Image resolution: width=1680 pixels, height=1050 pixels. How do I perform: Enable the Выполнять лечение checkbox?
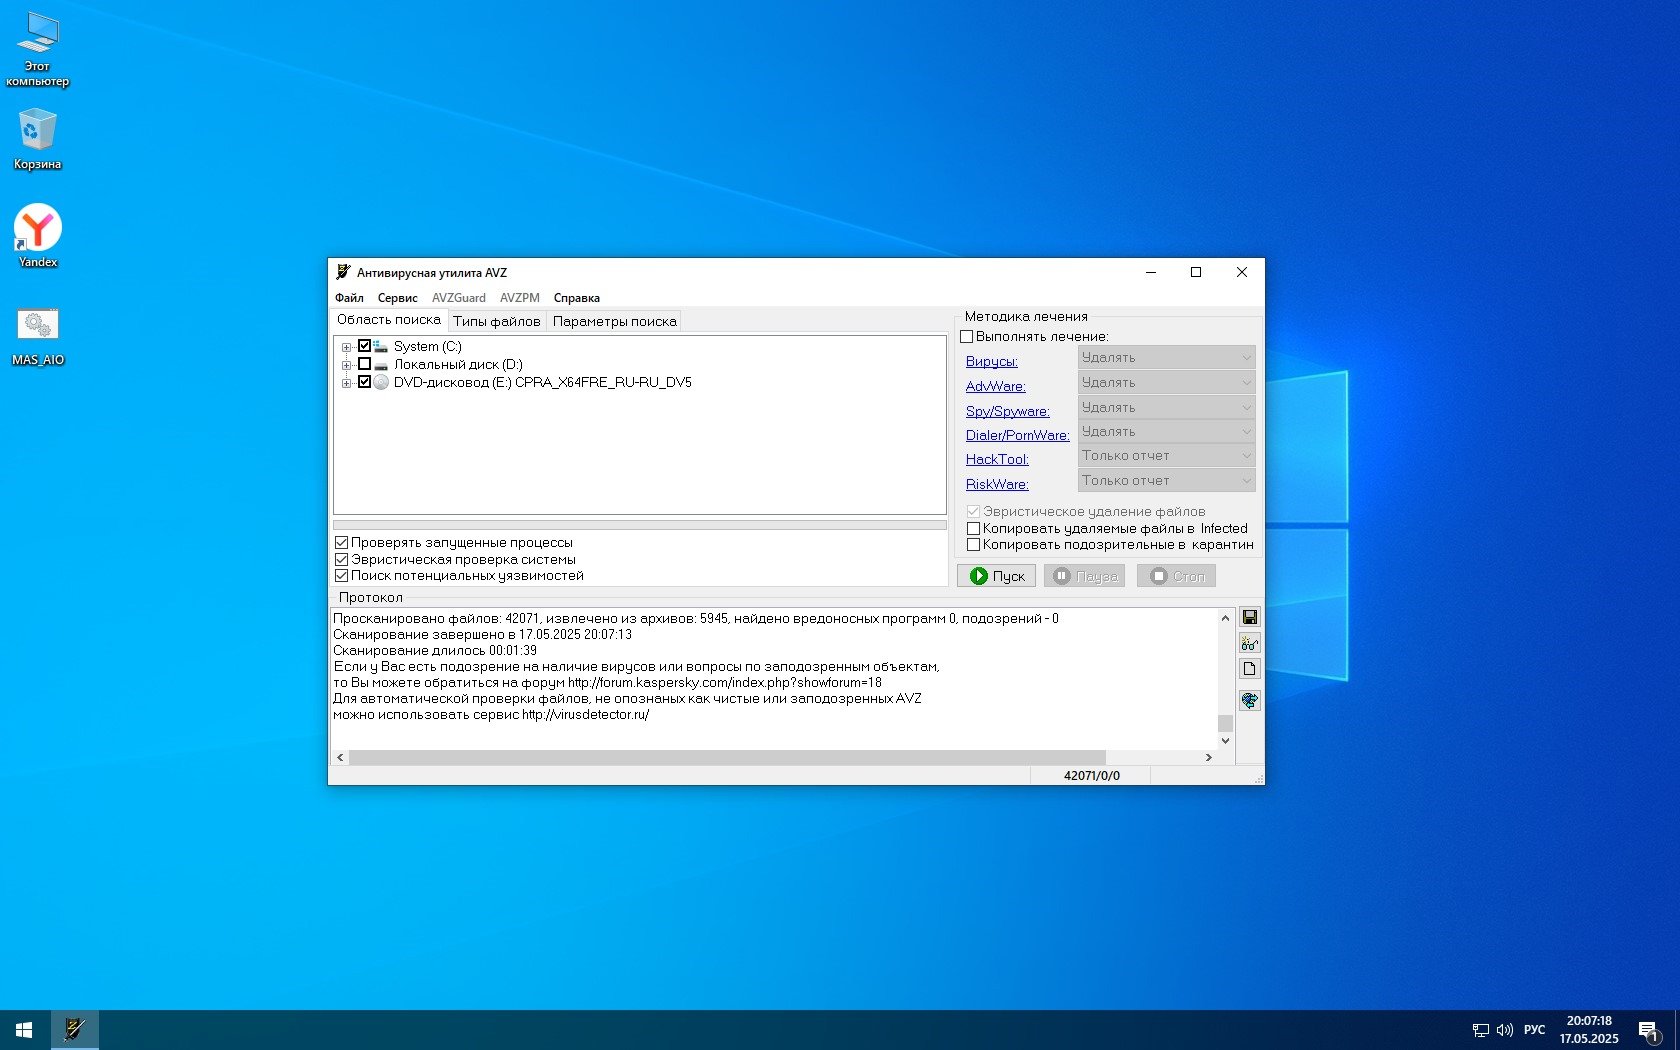point(967,337)
